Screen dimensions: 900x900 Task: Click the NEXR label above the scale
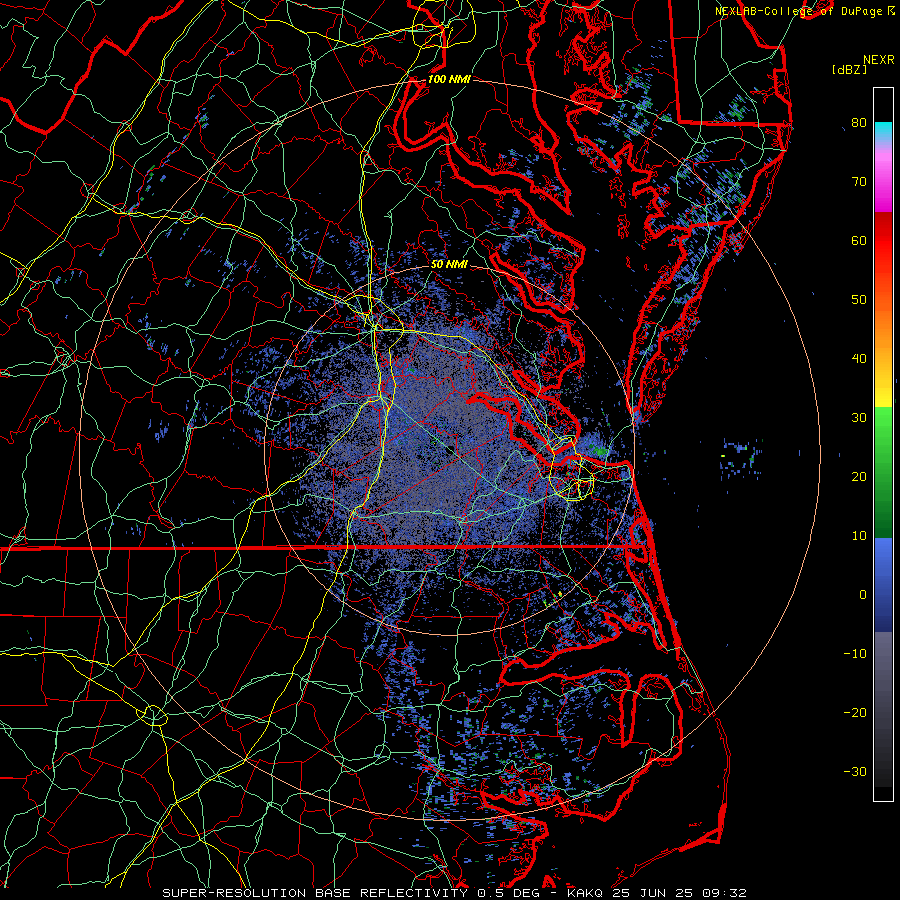click(x=878, y=60)
